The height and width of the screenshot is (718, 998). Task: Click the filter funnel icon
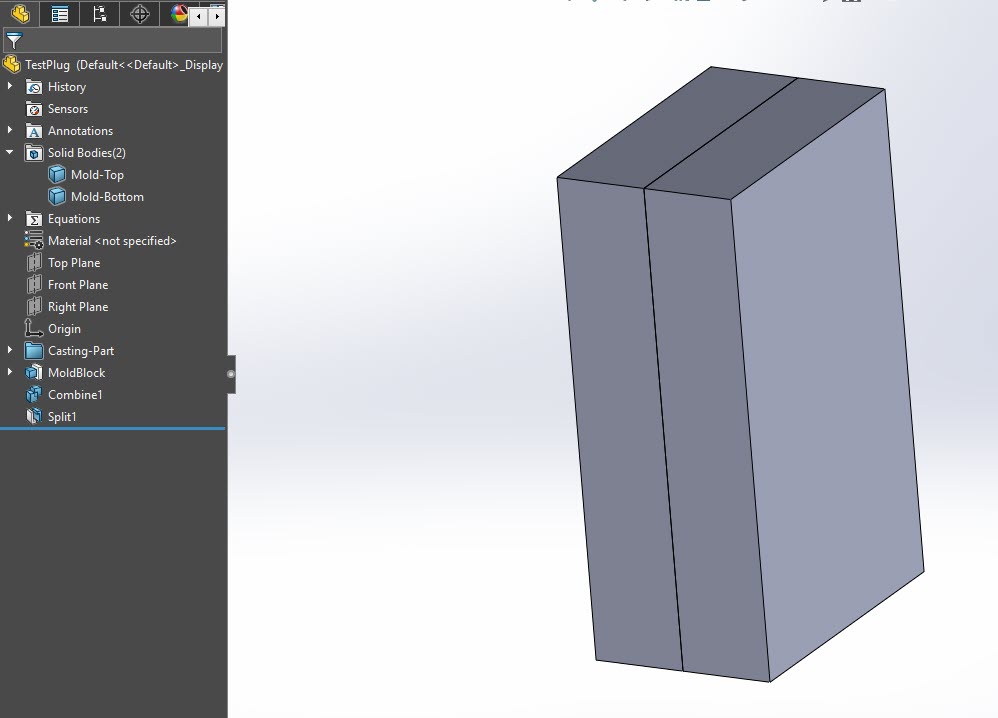tap(14, 41)
